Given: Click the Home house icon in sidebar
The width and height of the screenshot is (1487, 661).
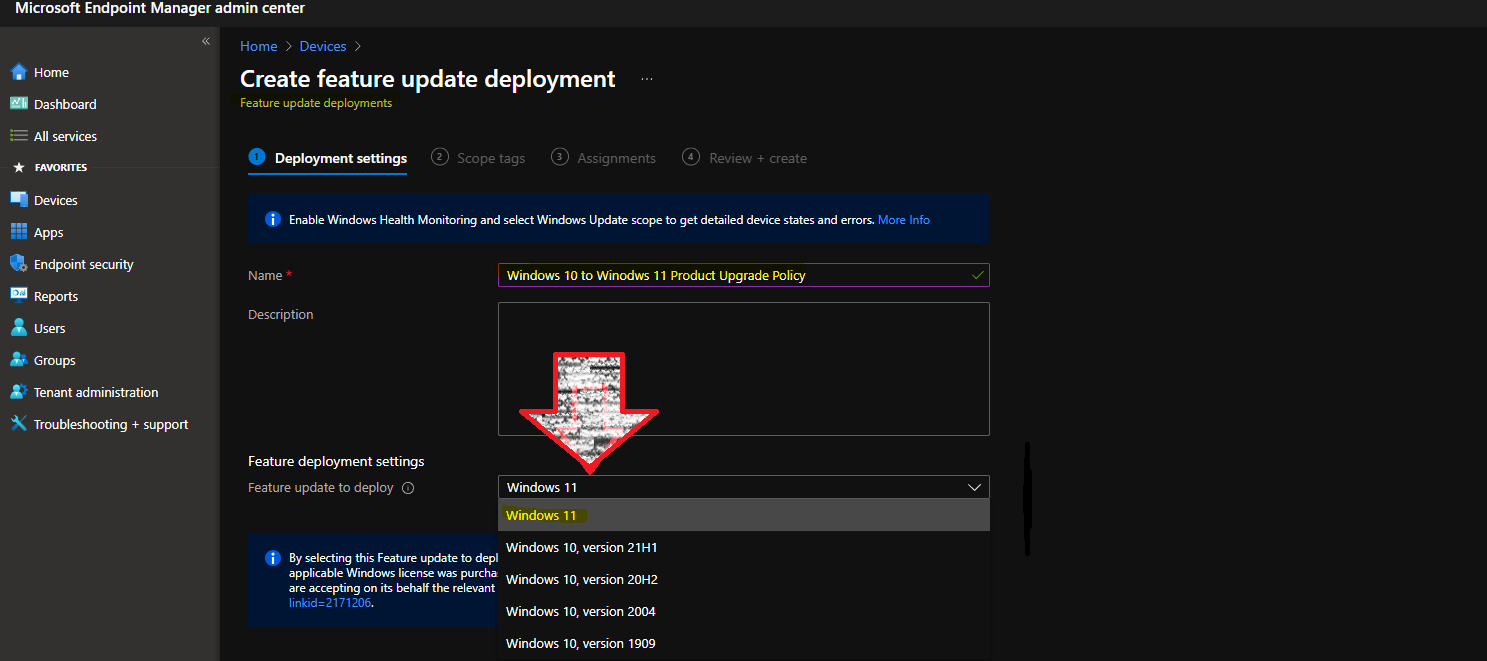Looking at the screenshot, I should 18,72.
